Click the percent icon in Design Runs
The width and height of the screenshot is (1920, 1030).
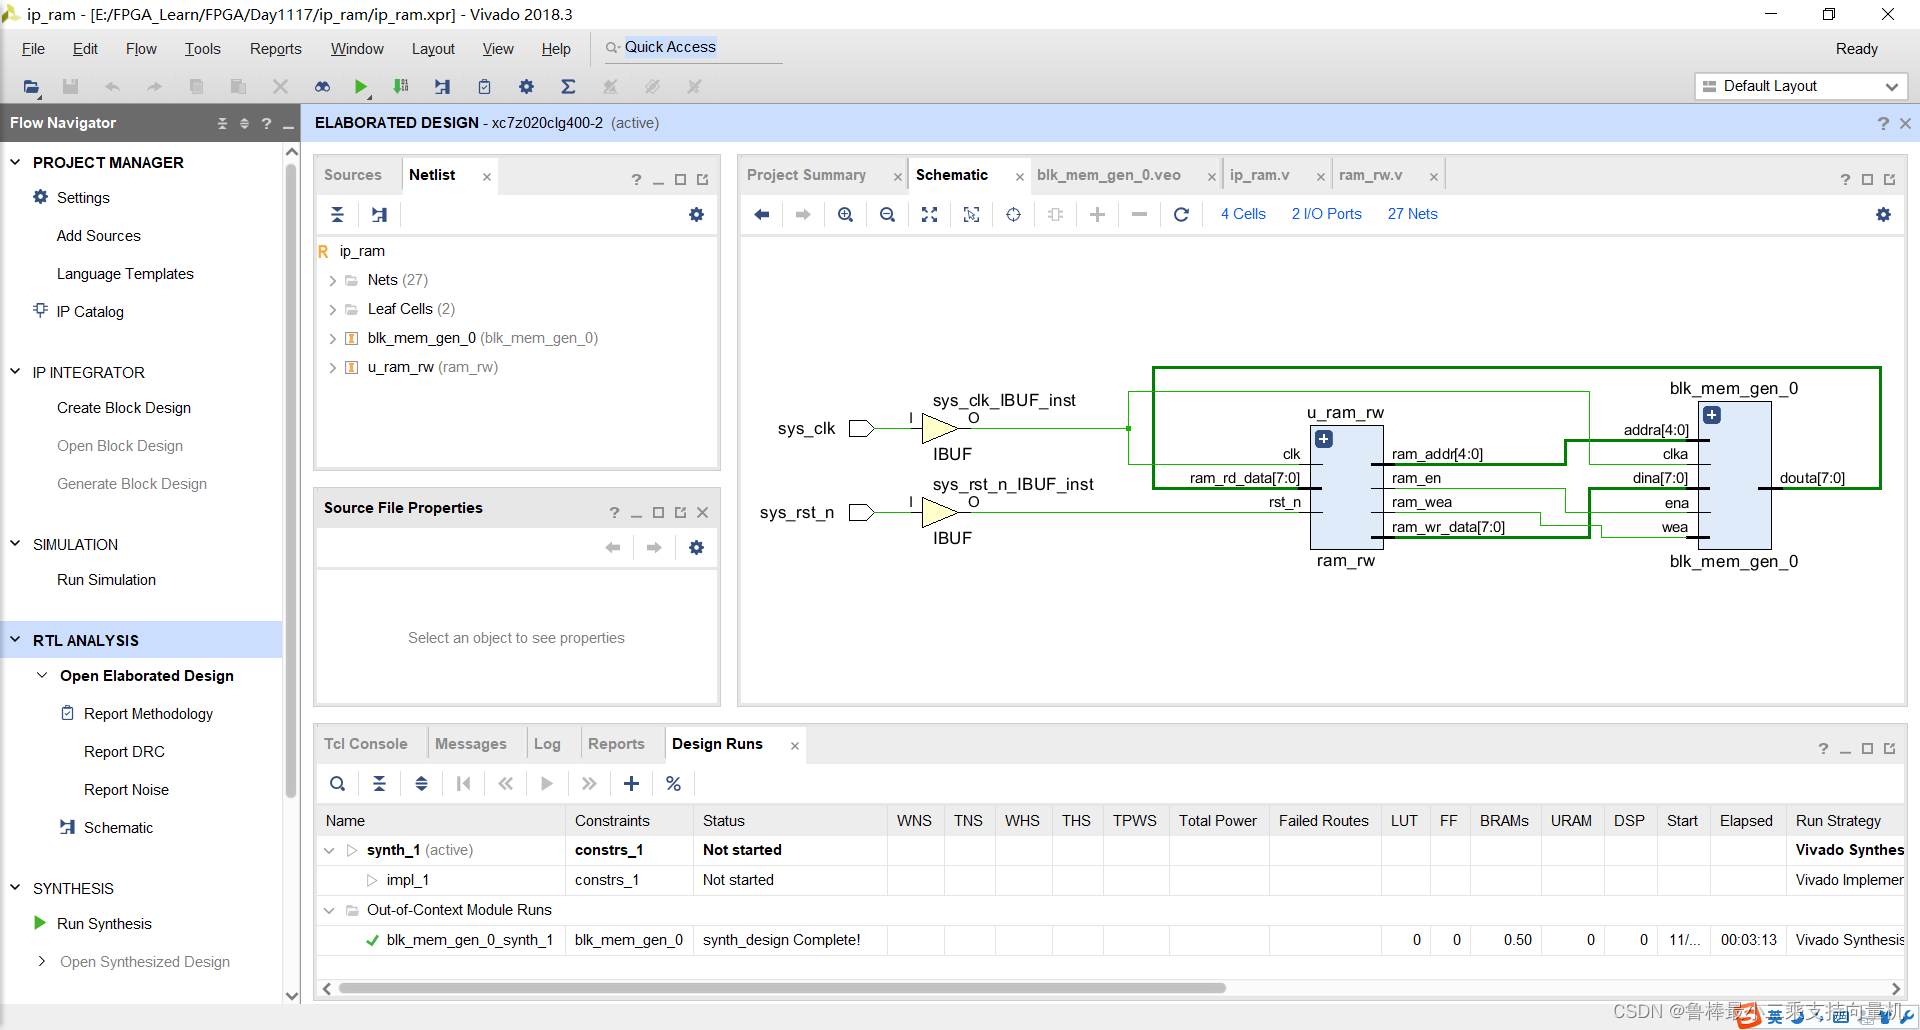pyautogui.click(x=673, y=784)
